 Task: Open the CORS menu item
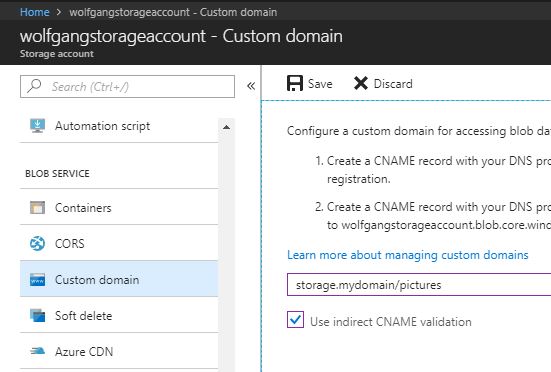pos(119,243)
